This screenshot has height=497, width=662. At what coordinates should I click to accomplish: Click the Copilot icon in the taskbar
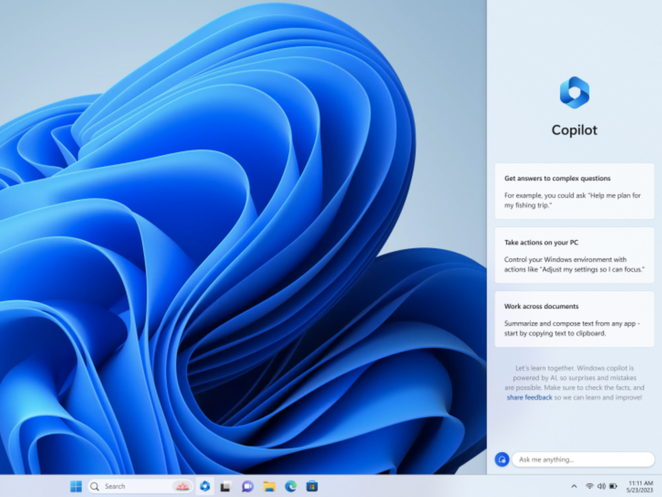tap(205, 486)
